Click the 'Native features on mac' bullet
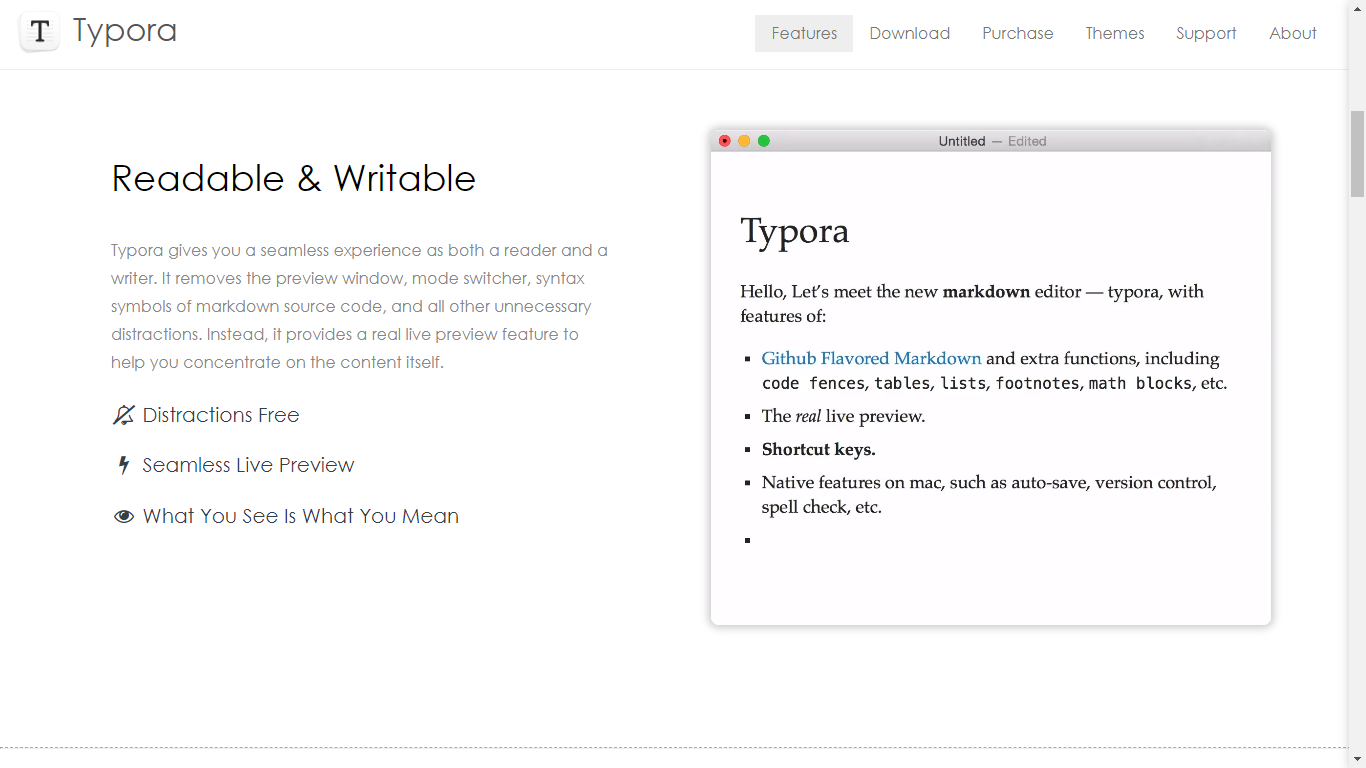 pyautogui.click(x=989, y=494)
